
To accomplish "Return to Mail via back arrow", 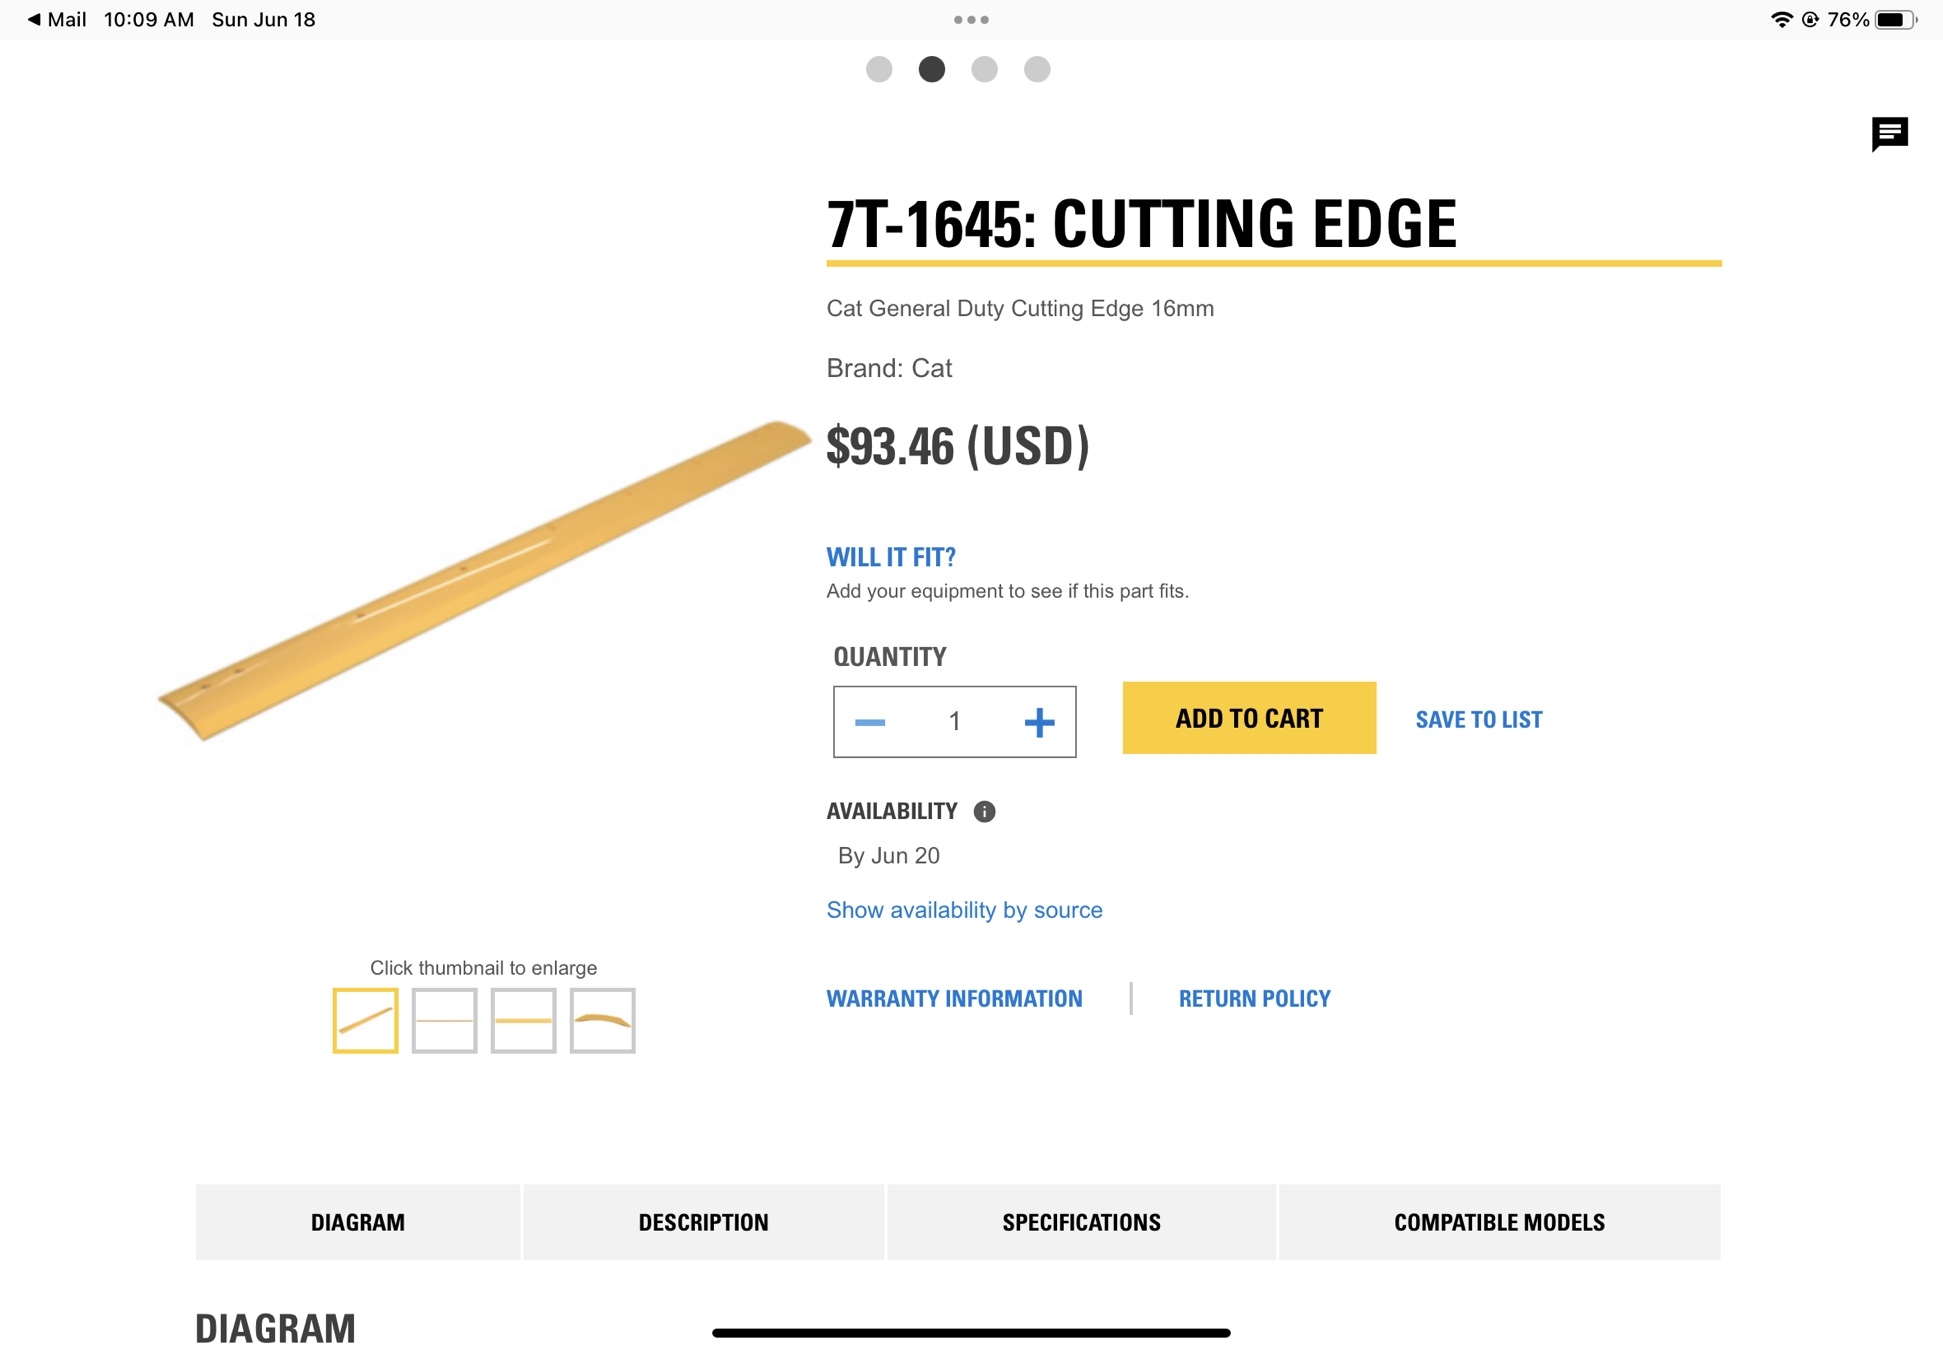I will point(56,19).
